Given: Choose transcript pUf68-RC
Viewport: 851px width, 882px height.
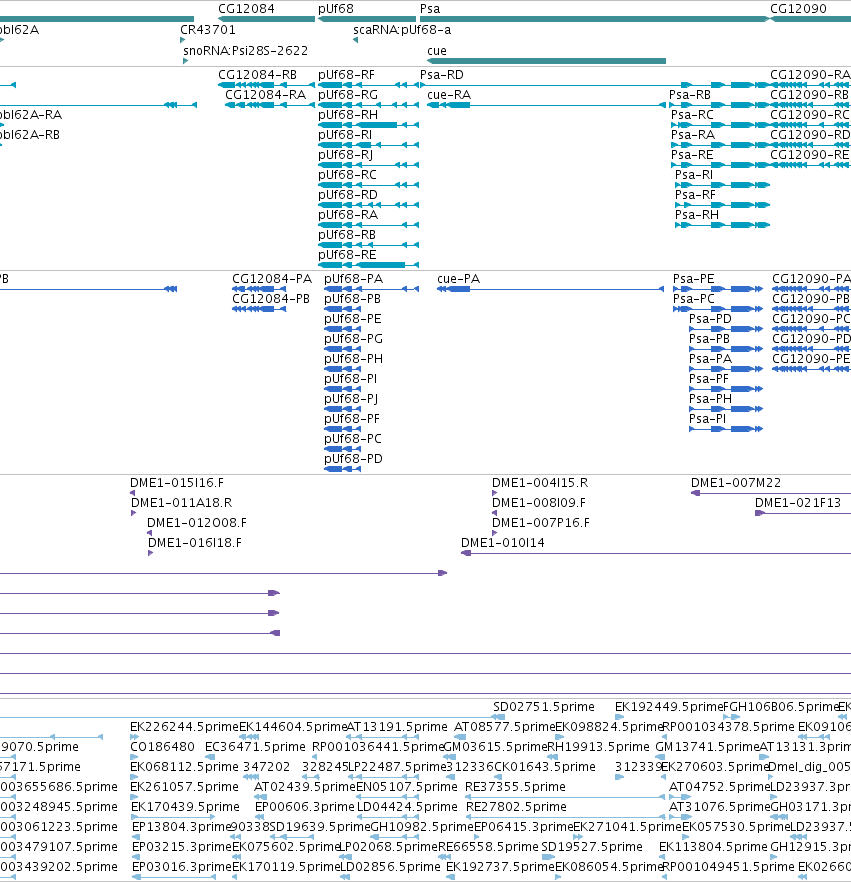Looking at the screenshot, I should pyautogui.click(x=368, y=185).
